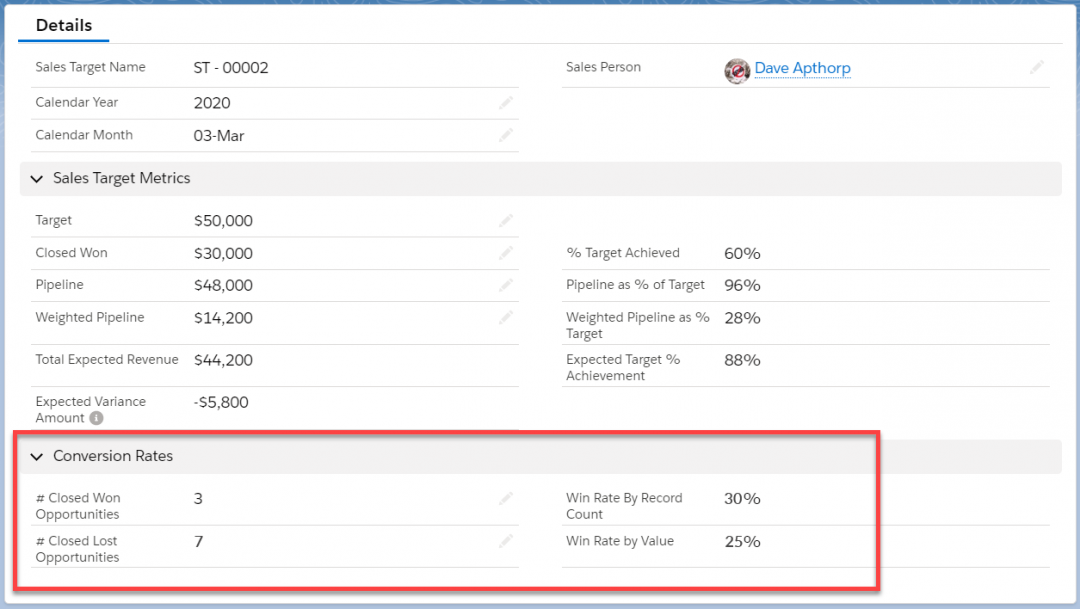The width and height of the screenshot is (1080, 609).
Task: Edit the Target amount pencil icon
Action: point(506,221)
